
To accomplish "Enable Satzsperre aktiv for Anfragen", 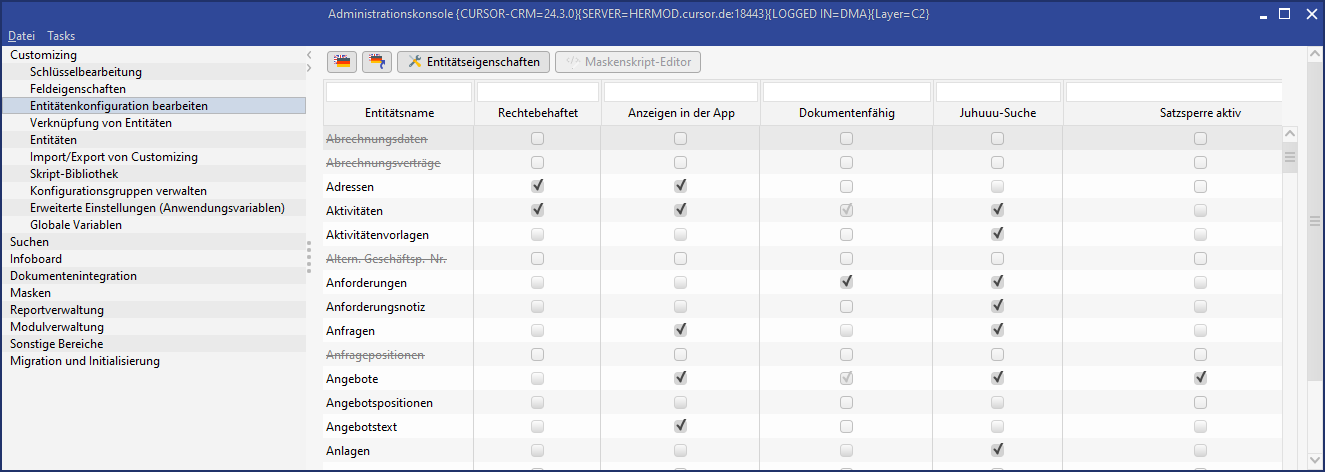I will 1200,330.
